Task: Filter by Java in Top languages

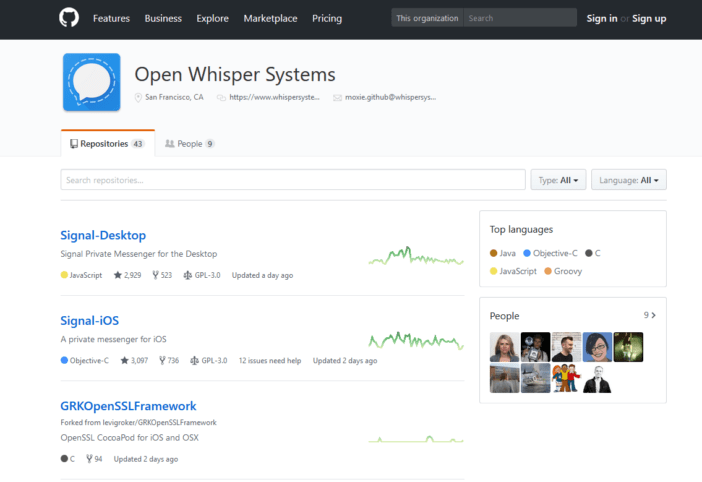Action: (x=503, y=253)
